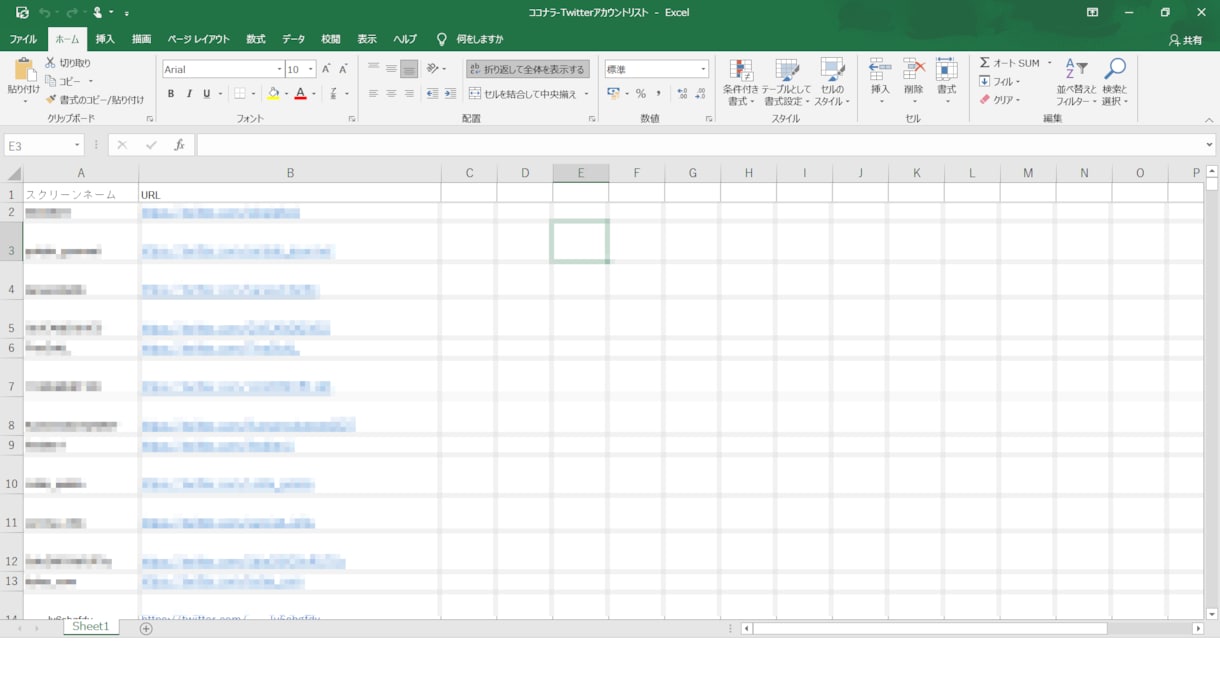Switch to the データ (Data) tab
The image size is (1220, 686).
(x=293, y=39)
